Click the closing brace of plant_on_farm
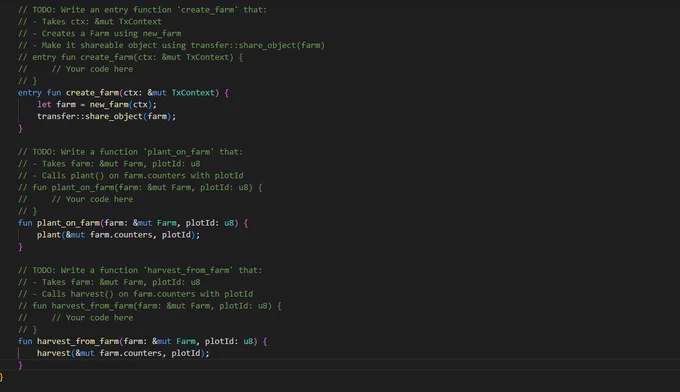Viewport: 680px width, 392px height. [x=20, y=246]
